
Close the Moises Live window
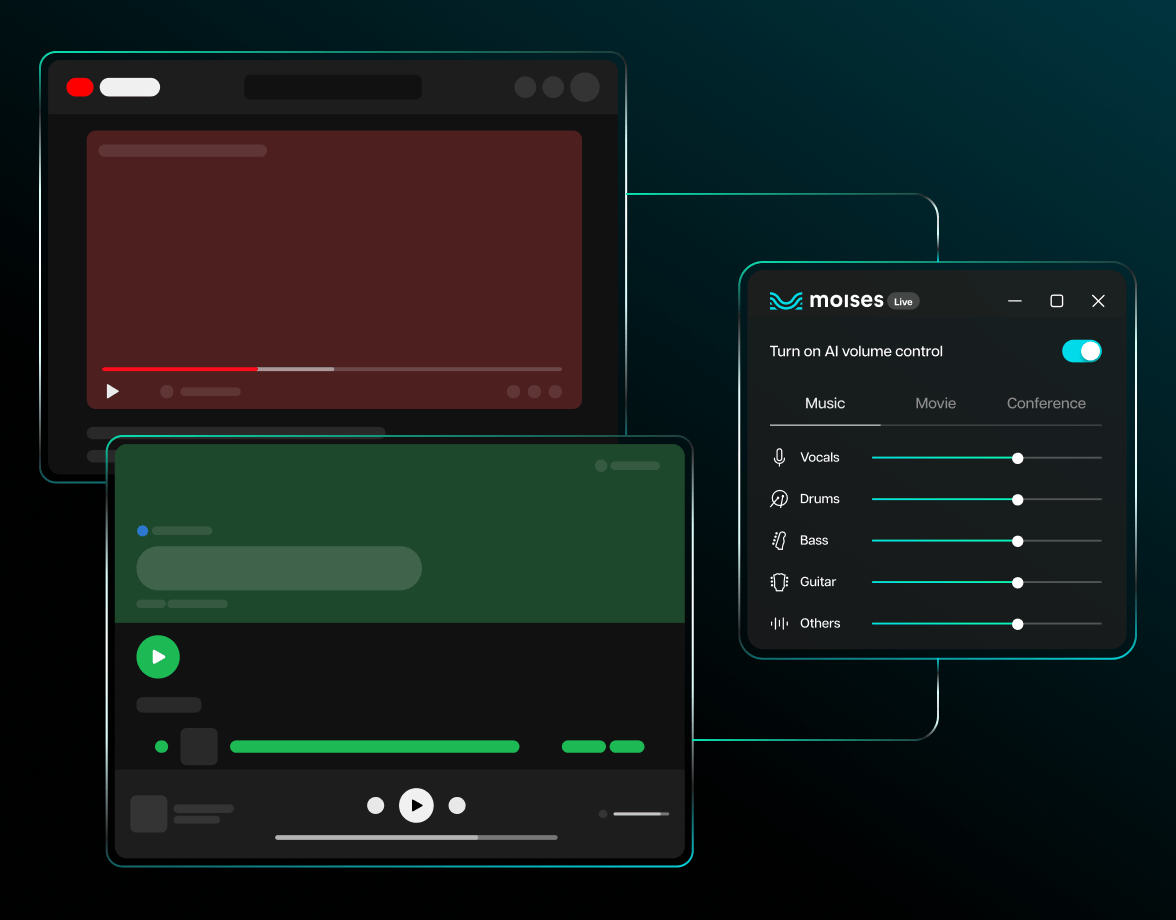(1098, 301)
